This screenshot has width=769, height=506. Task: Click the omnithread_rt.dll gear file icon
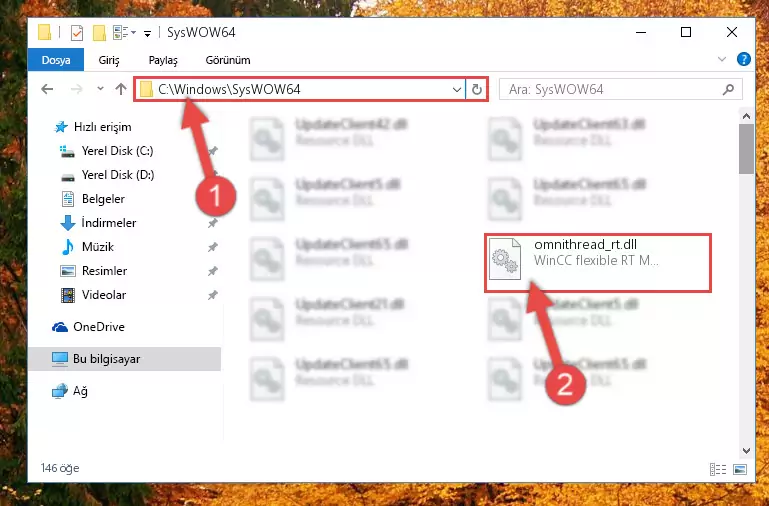(x=505, y=258)
